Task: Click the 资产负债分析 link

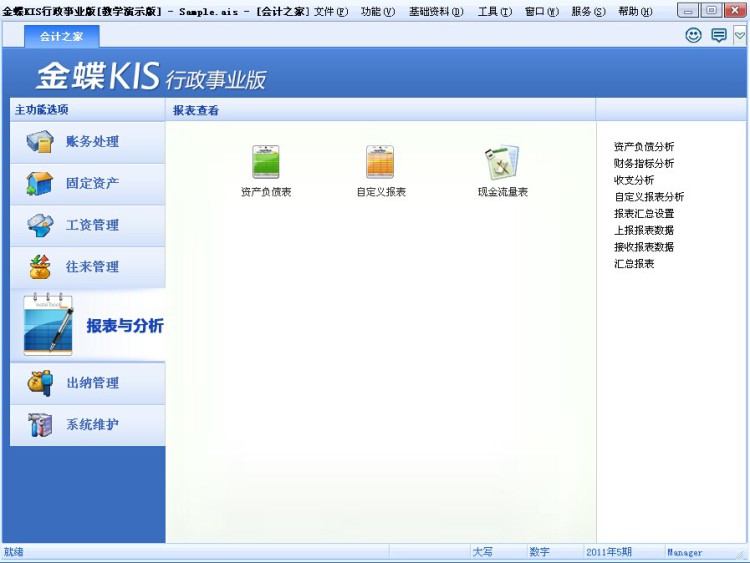Action: tap(643, 147)
